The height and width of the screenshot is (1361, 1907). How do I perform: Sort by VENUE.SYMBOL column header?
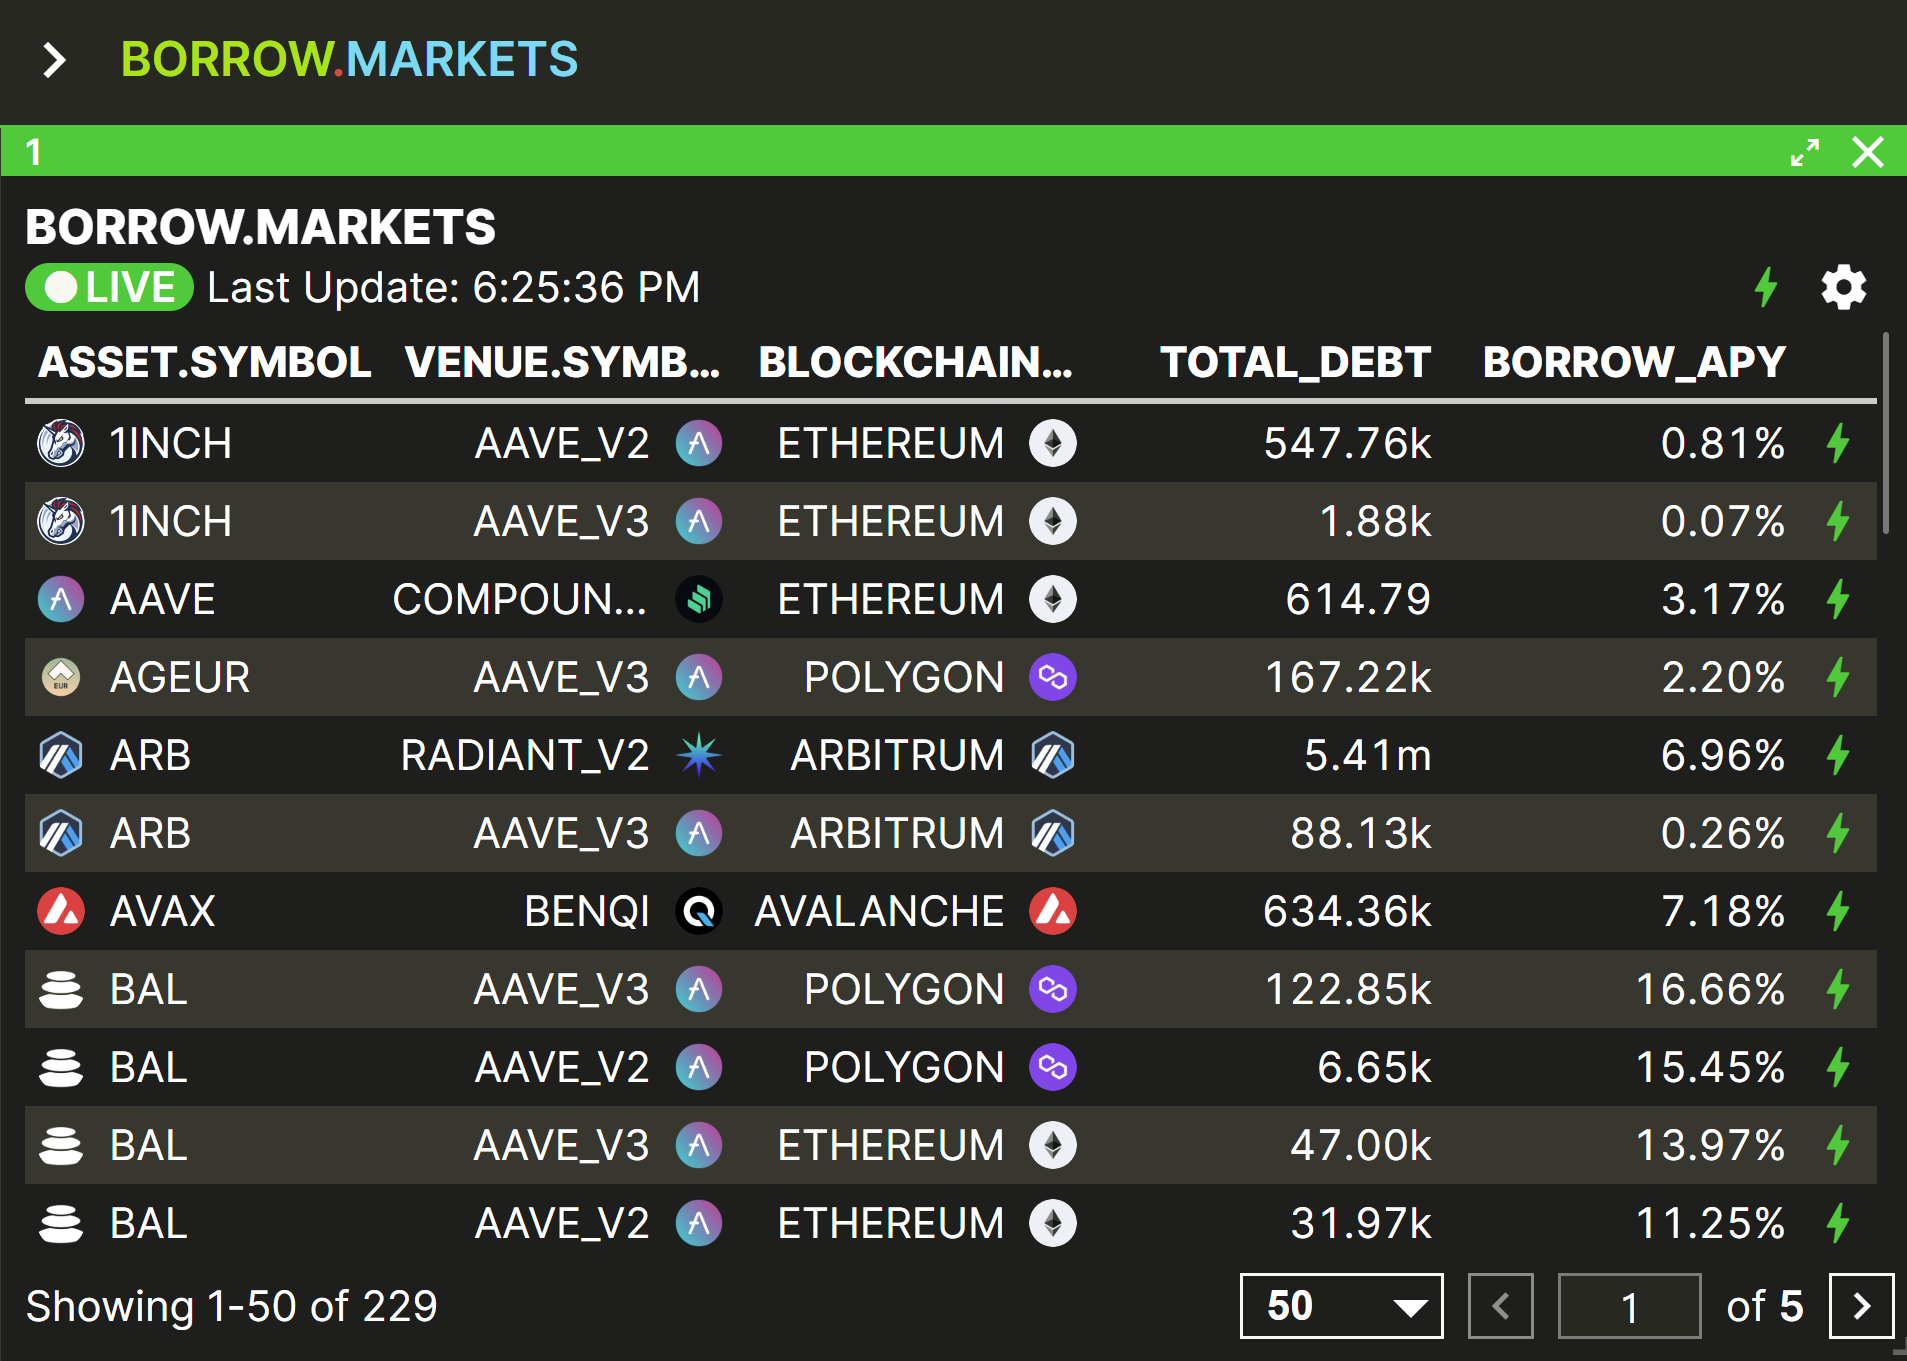point(563,362)
